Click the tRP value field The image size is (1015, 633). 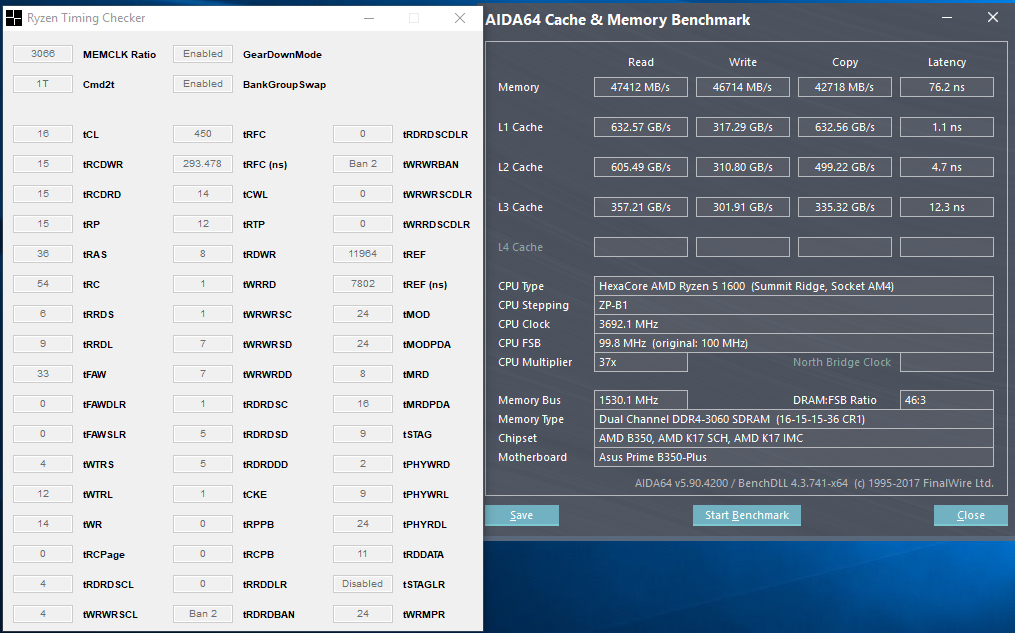click(x=43, y=223)
